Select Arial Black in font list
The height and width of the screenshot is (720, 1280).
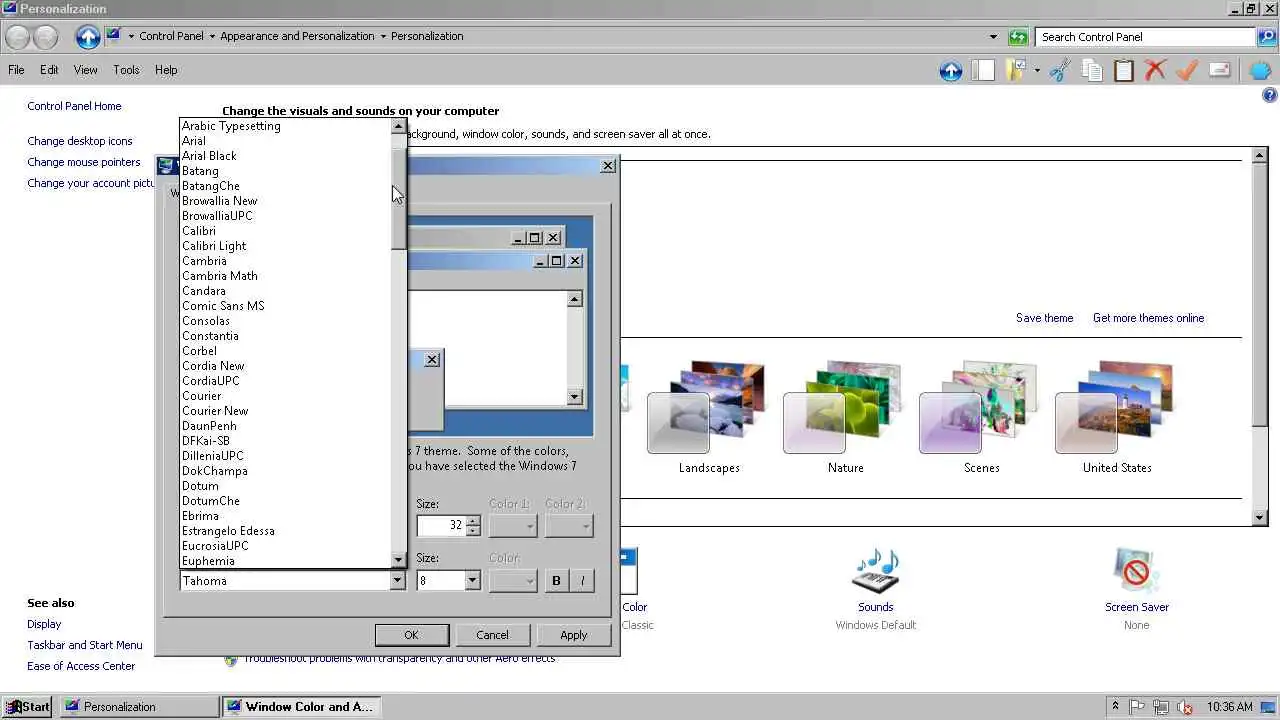click(285, 156)
